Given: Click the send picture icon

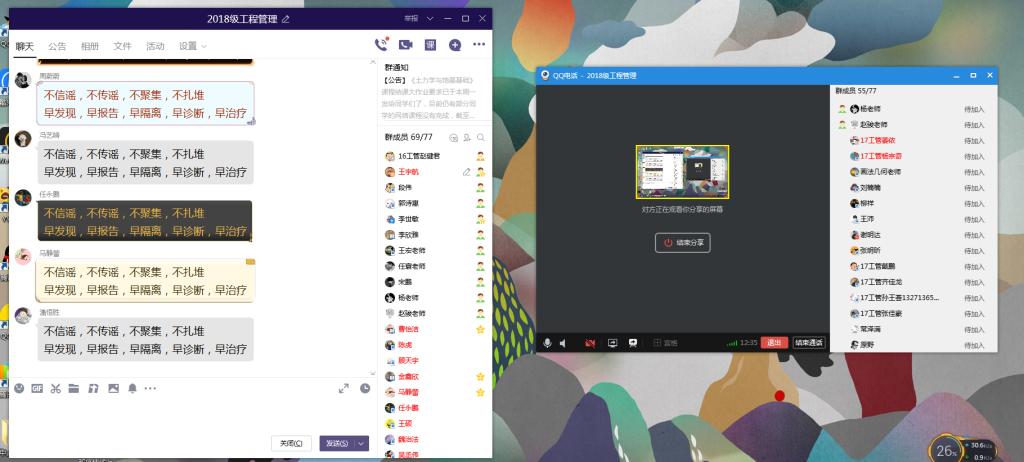Looking at the screenshot, I should [113, 388].
